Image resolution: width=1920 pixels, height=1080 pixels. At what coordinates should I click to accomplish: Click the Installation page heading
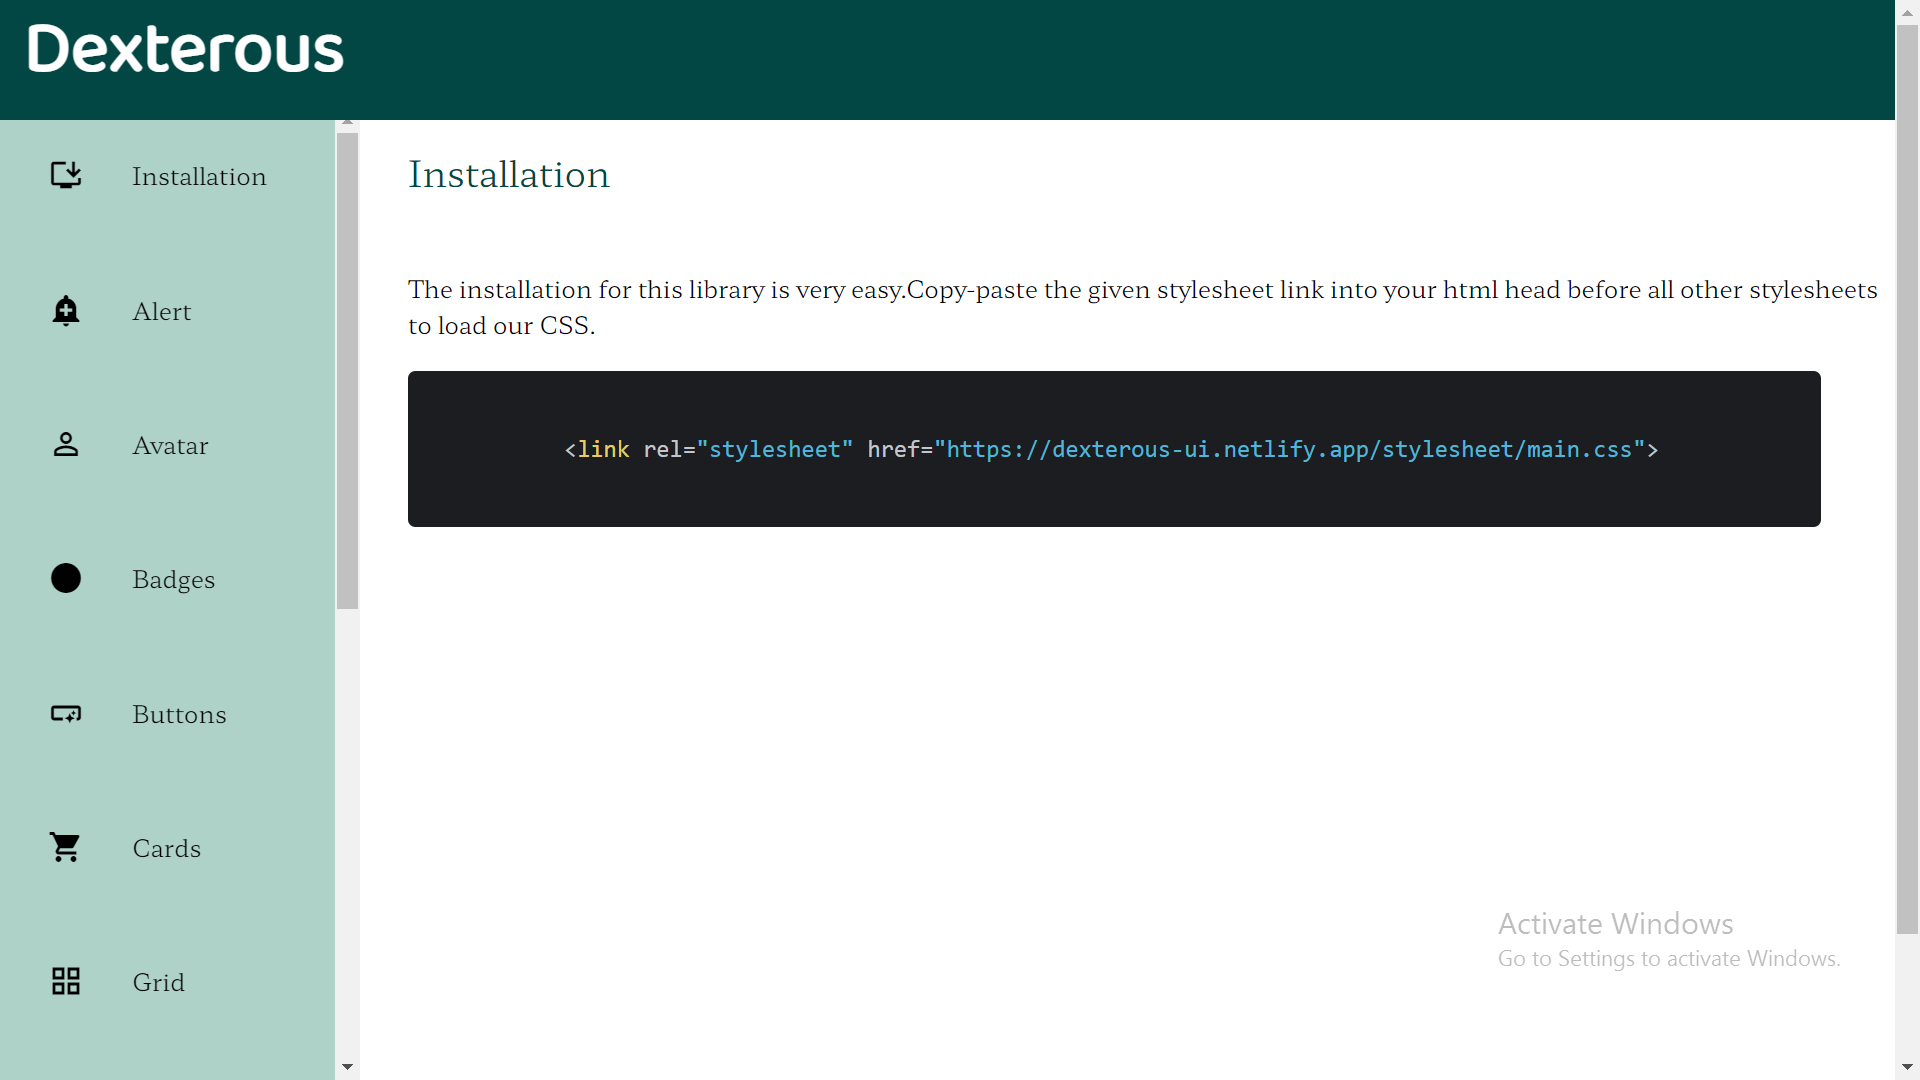pyautogui.click(x=508, y=174)
